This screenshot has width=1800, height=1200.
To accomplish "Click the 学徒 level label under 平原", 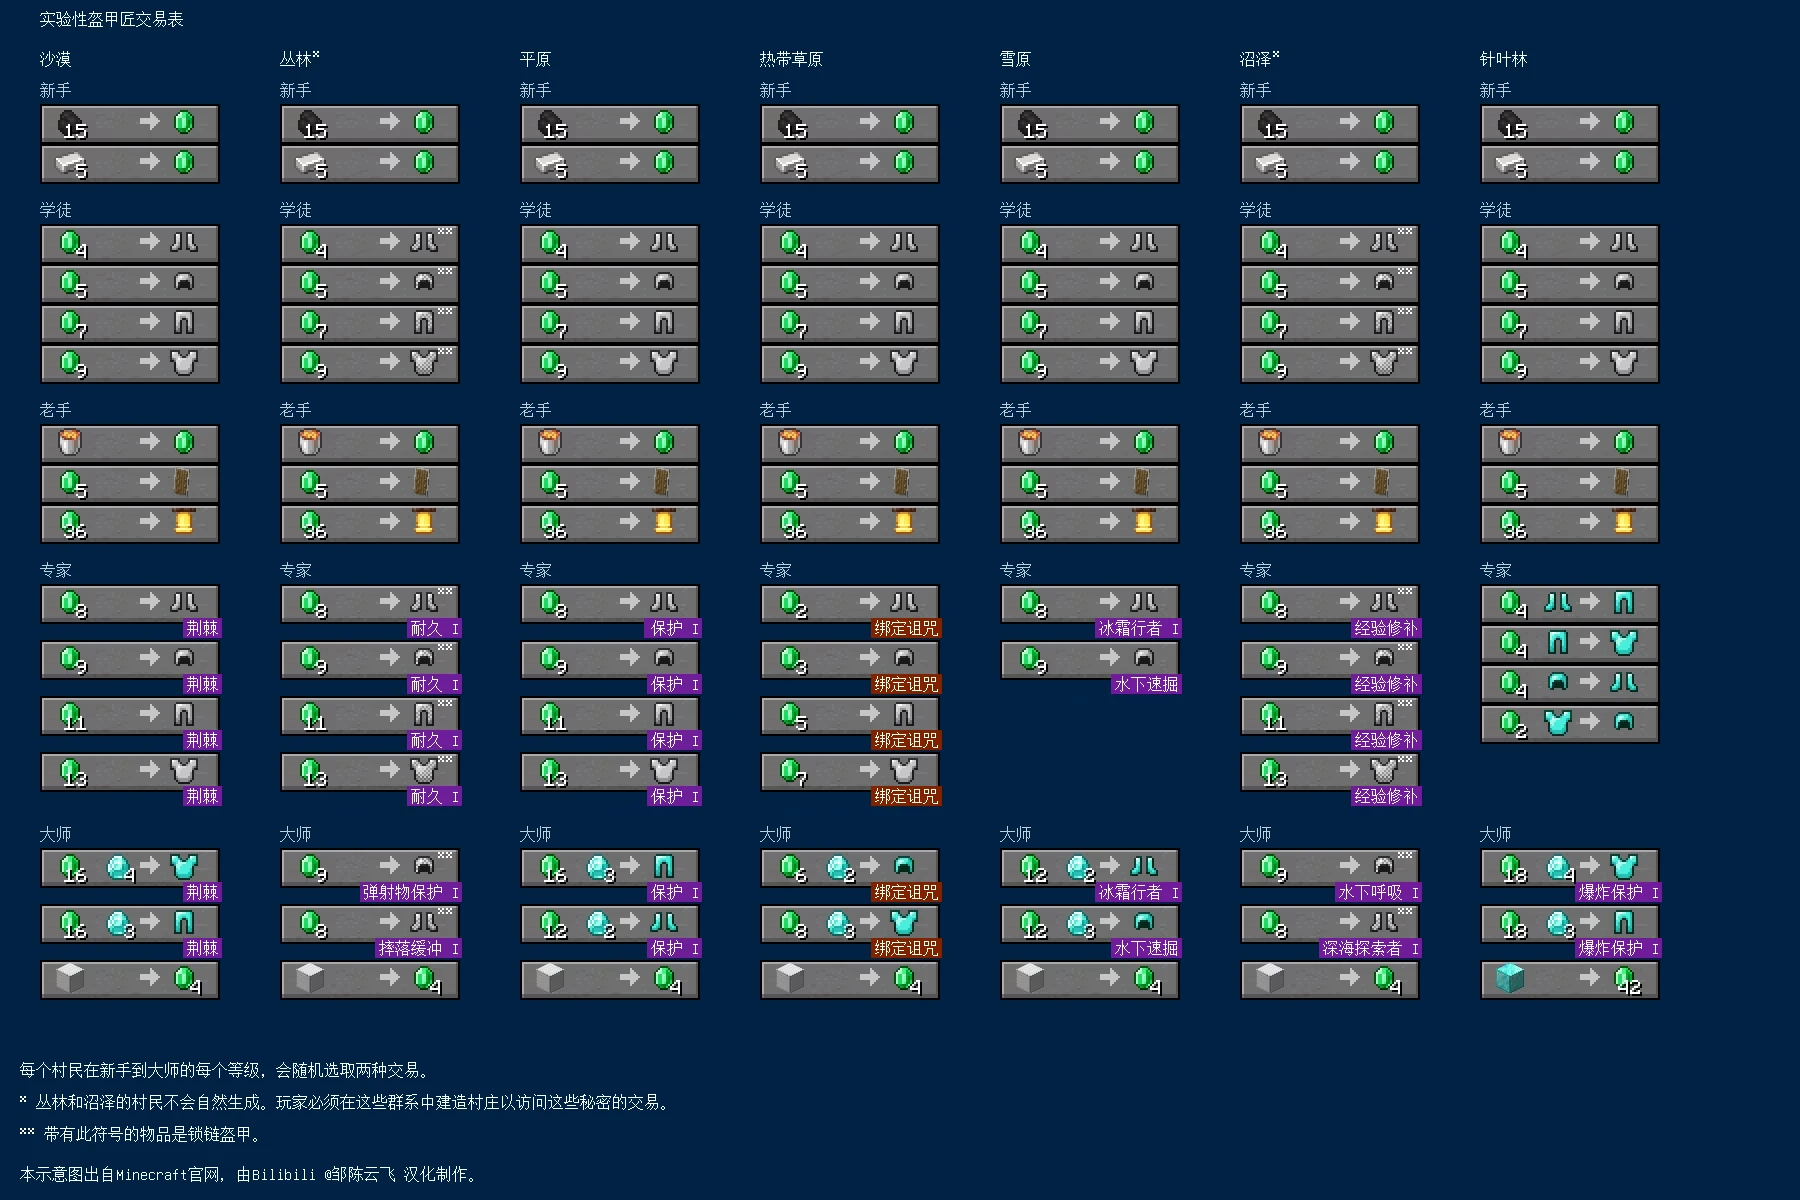I will click(x=535, y=210).
